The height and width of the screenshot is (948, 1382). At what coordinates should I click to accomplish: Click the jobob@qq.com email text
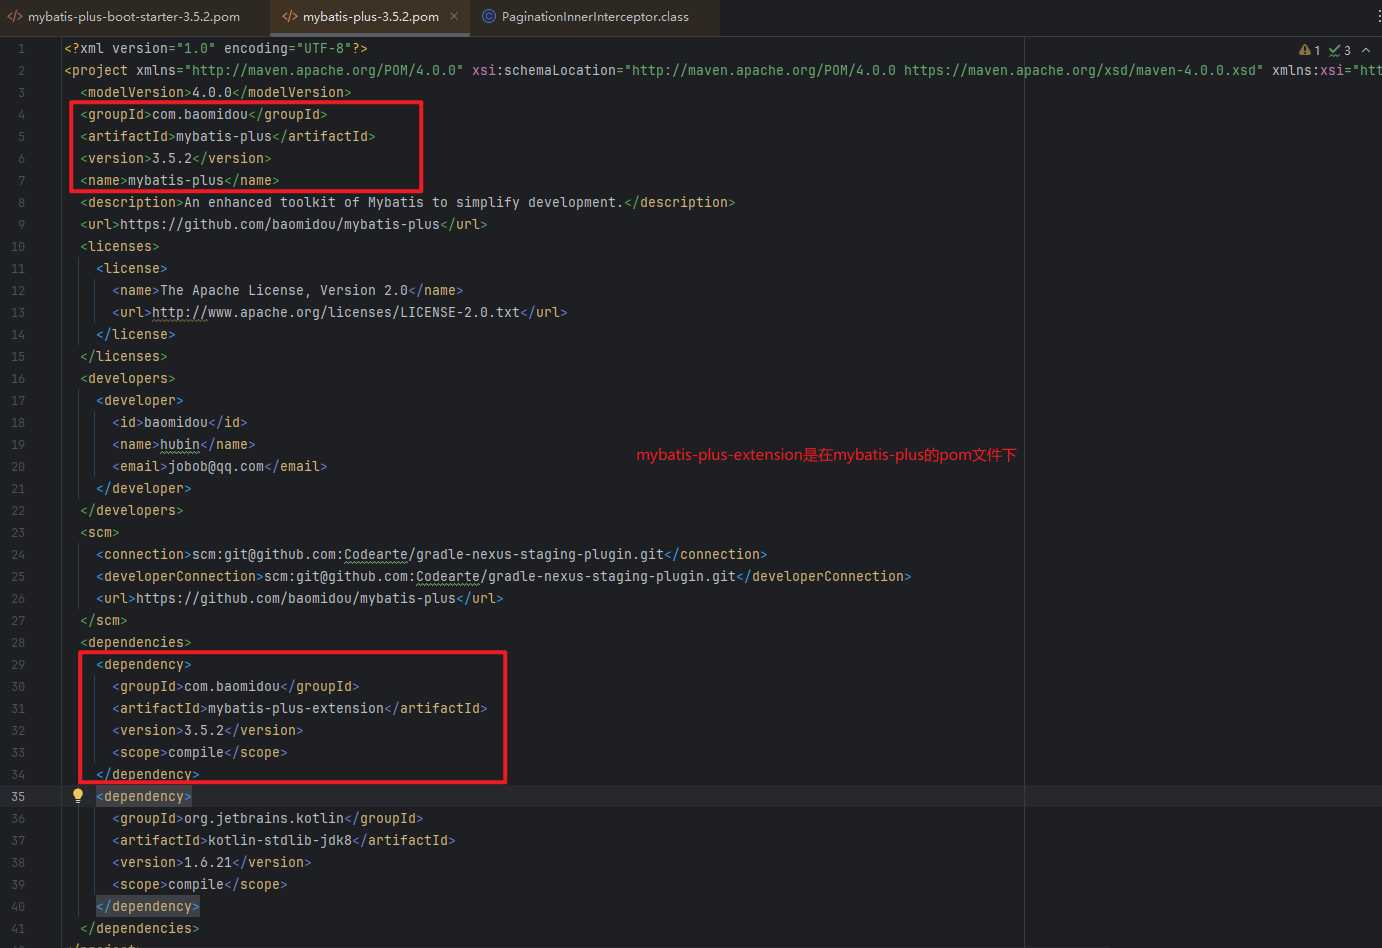pos(215,466)
